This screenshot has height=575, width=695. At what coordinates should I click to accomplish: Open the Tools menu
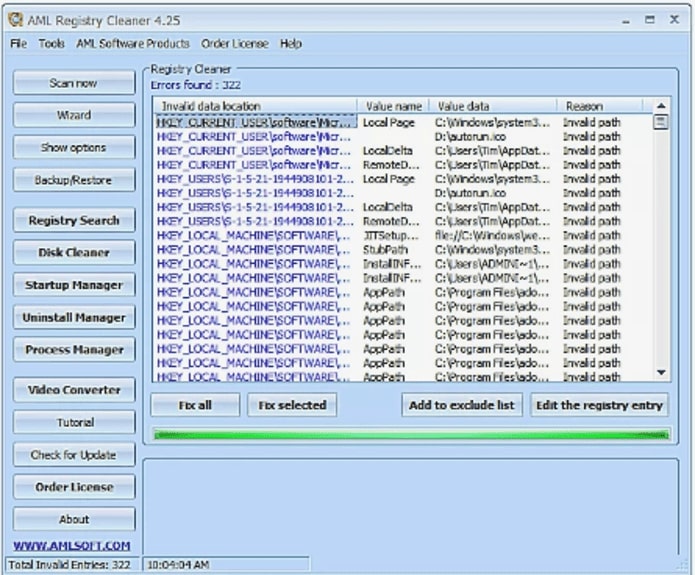52,44
